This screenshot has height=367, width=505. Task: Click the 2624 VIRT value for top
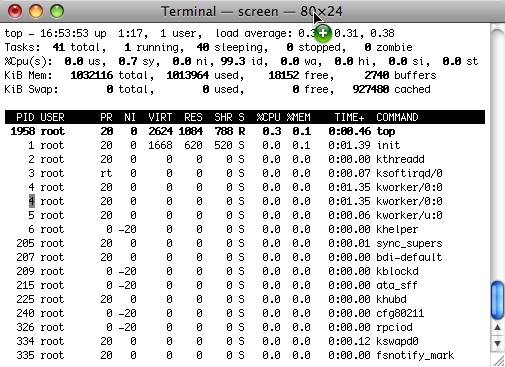coord(160,131)
